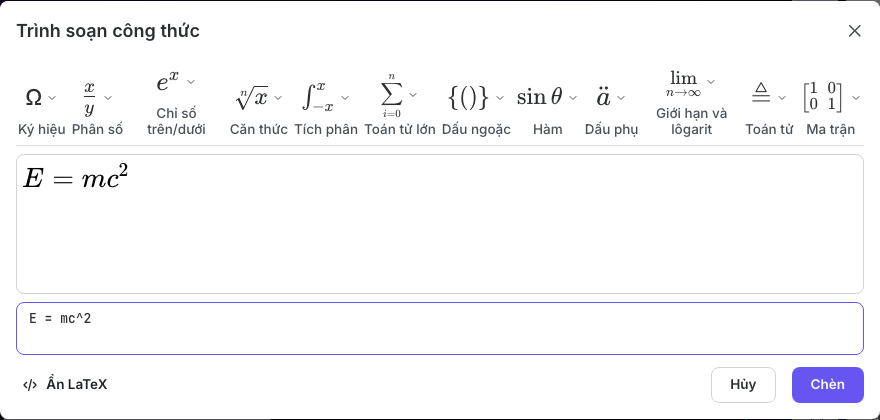880x420 pixels.
Task: Select the sin θ function icon
Action: click(x=539, y=98)
